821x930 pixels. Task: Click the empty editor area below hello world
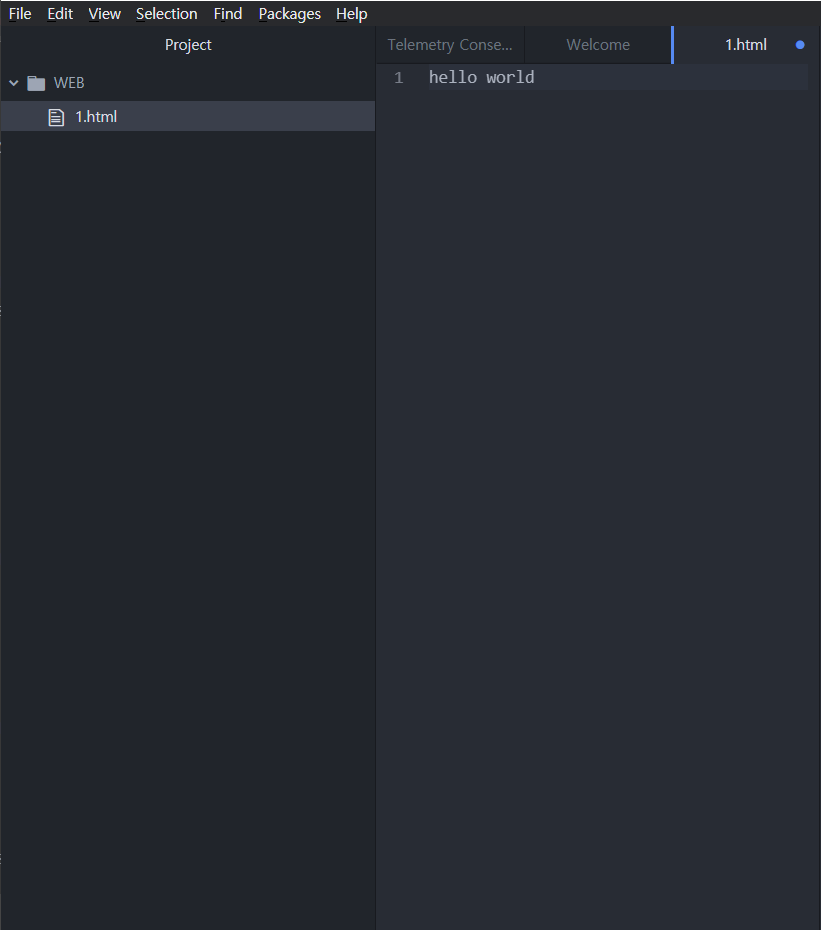(600, 400)
